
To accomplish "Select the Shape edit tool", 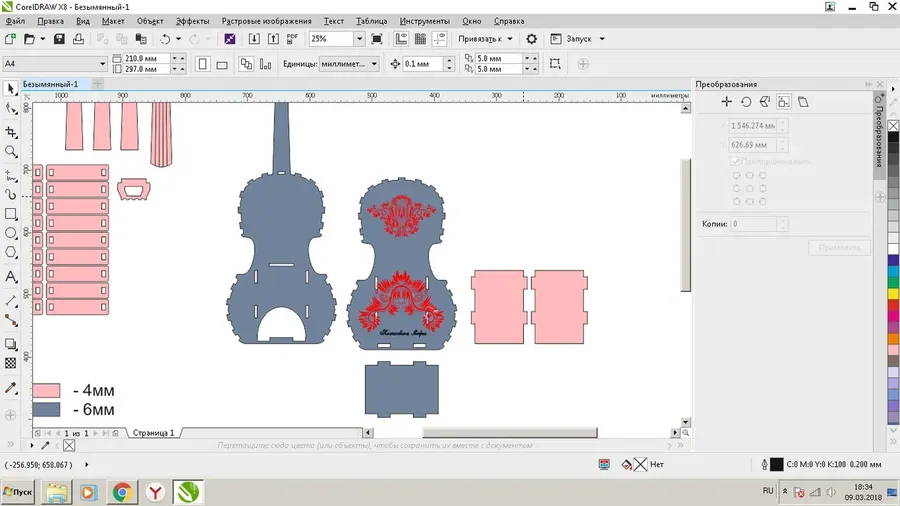I will pos(10,108).
